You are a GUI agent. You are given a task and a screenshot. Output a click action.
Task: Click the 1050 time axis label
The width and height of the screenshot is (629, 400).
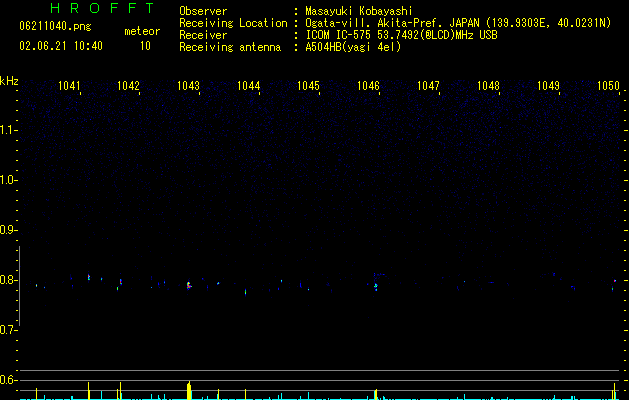(609, 85)
